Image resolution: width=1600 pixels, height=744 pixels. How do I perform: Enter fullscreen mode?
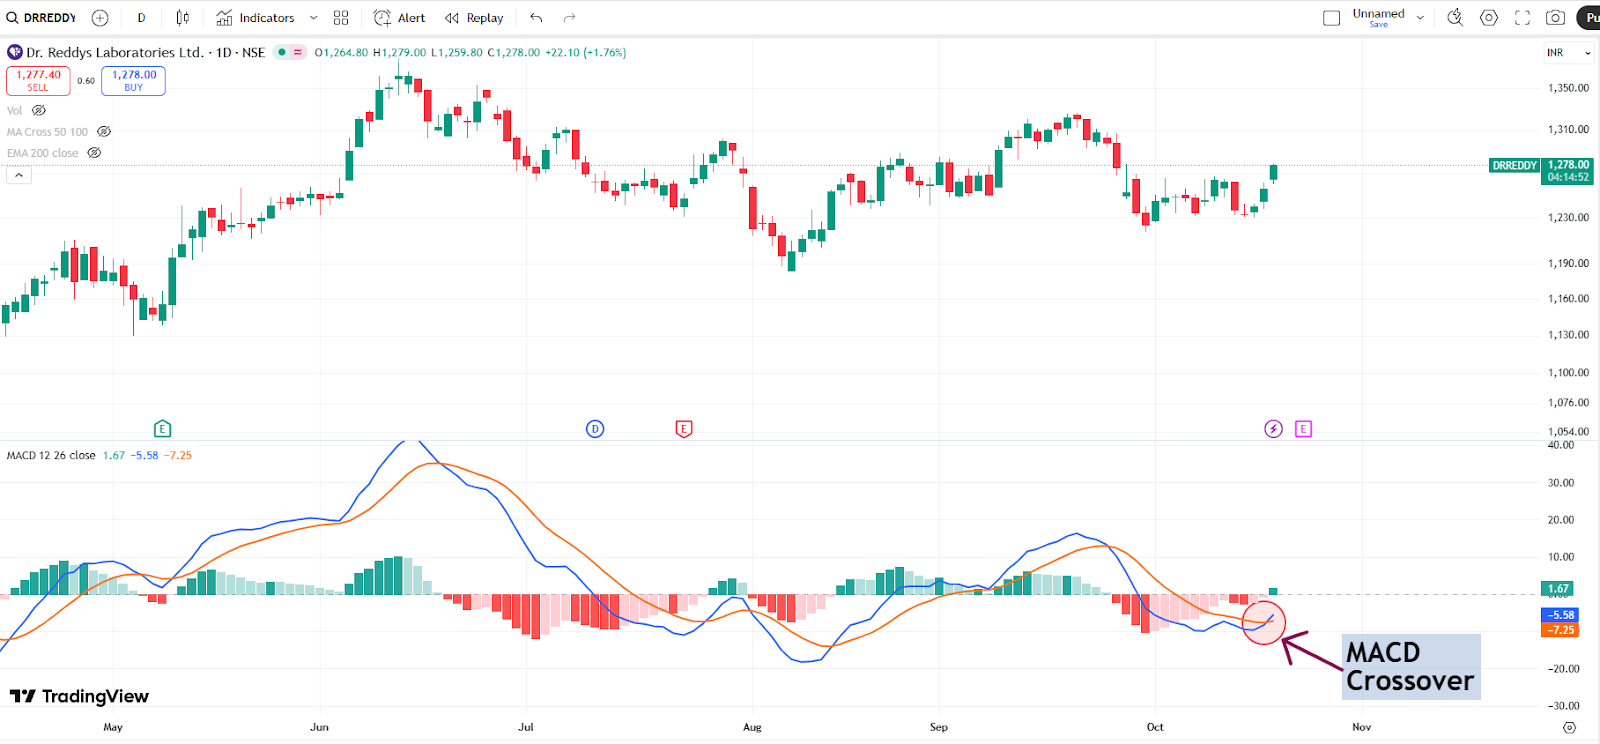pyautogui.click(x=1522, y=18)
